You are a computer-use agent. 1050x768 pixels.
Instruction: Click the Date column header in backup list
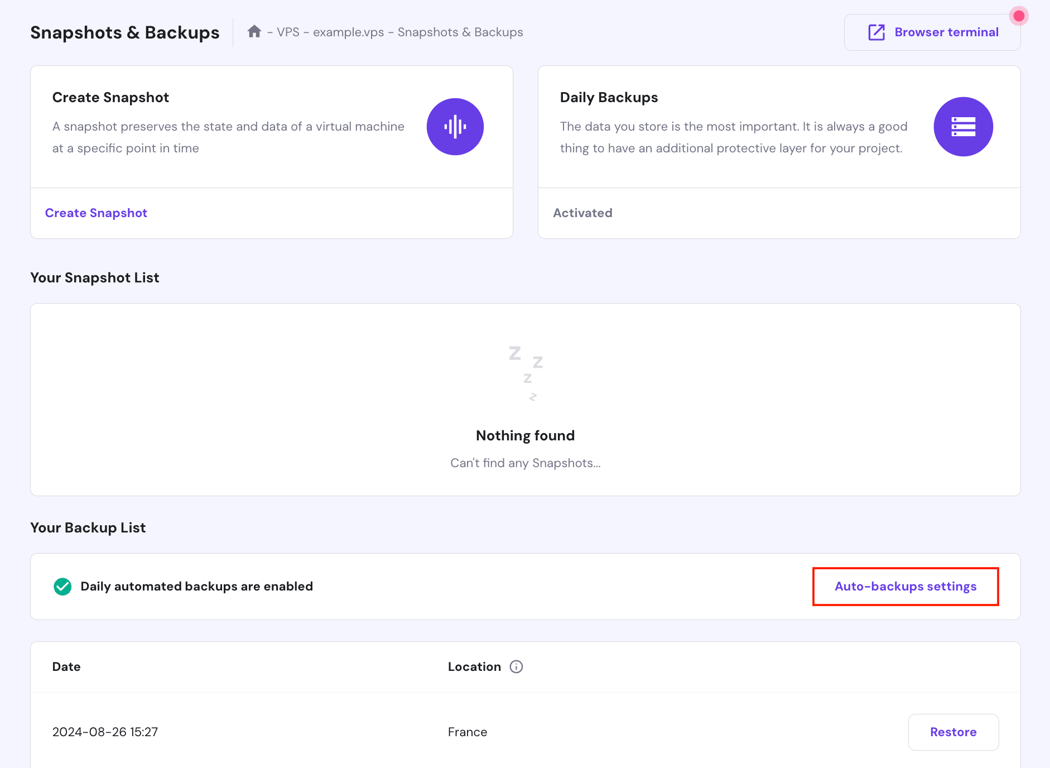66,666
